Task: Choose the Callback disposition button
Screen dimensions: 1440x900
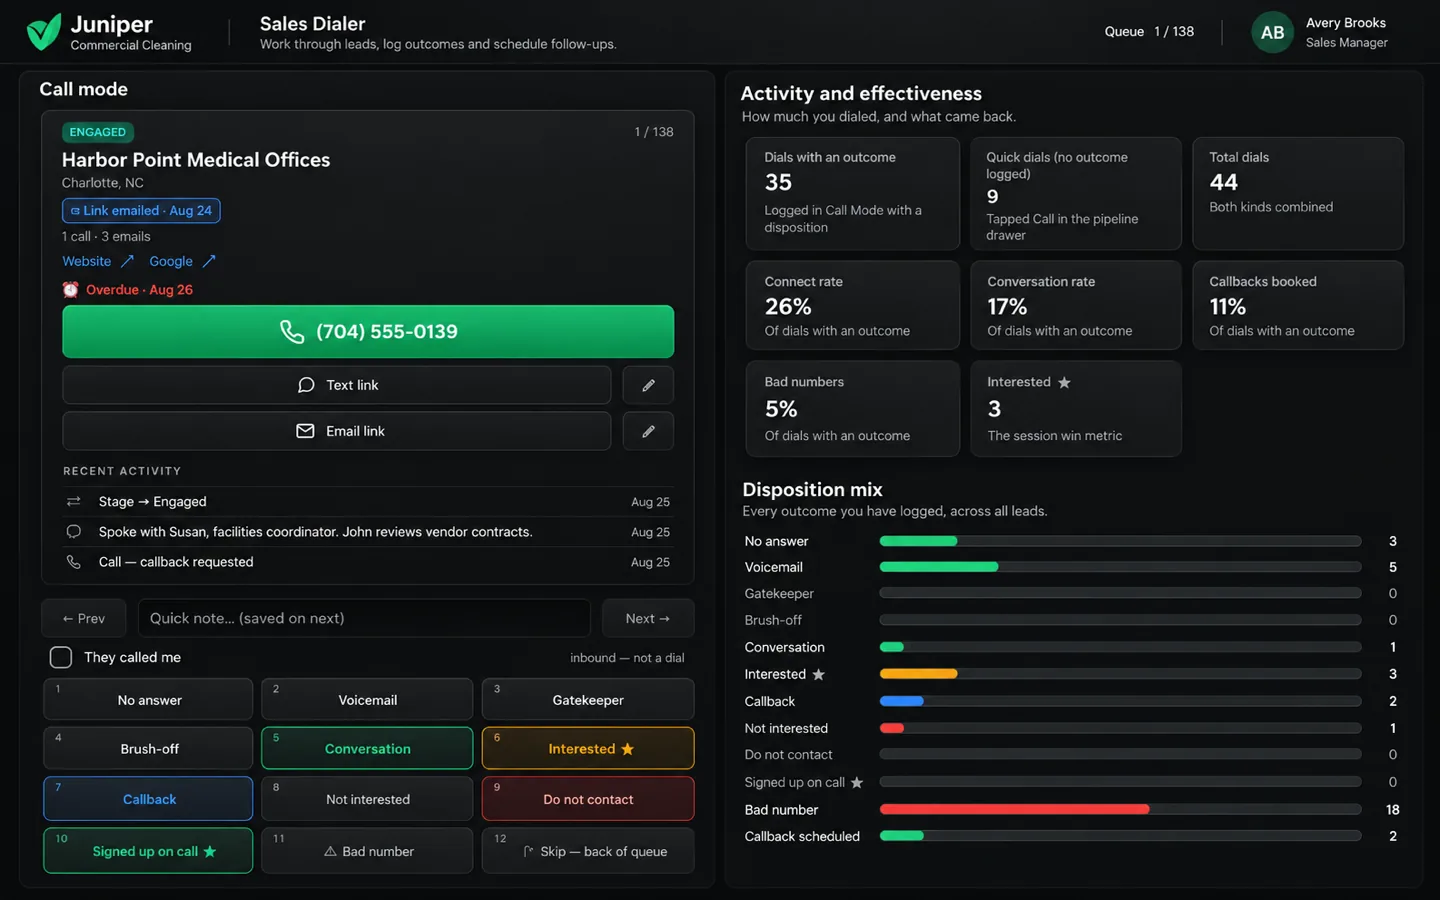Action: [x=148, y=799]
